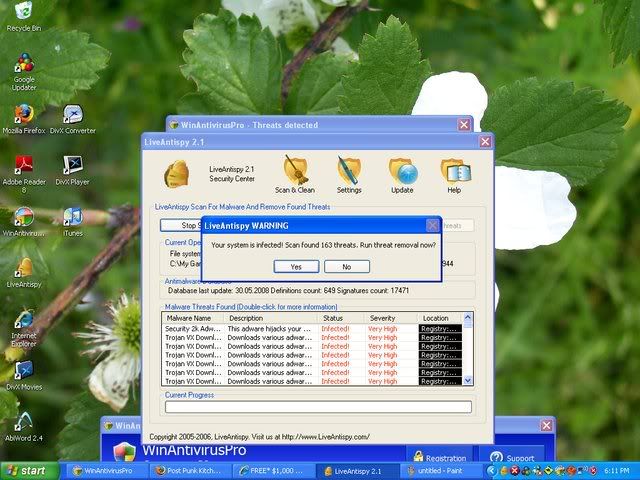Click No in LiveAntispy WARNING dialog
Screen dimensions: 640x480
[347, 267]
